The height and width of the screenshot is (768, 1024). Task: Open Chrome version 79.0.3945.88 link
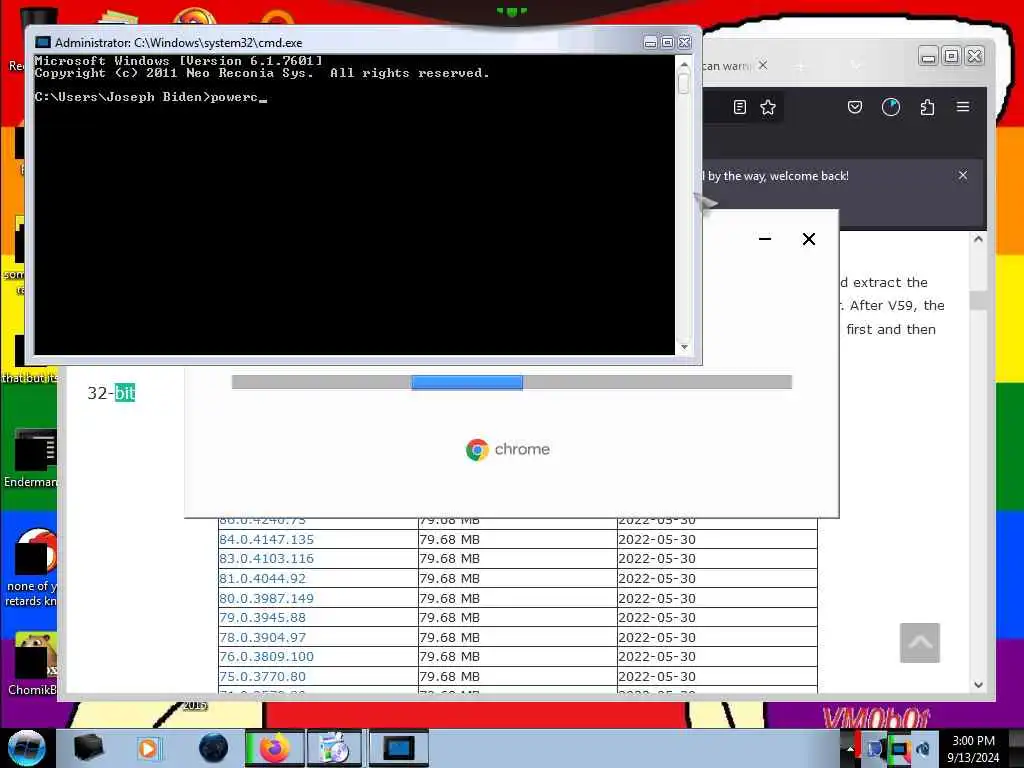tap(263, 617)
